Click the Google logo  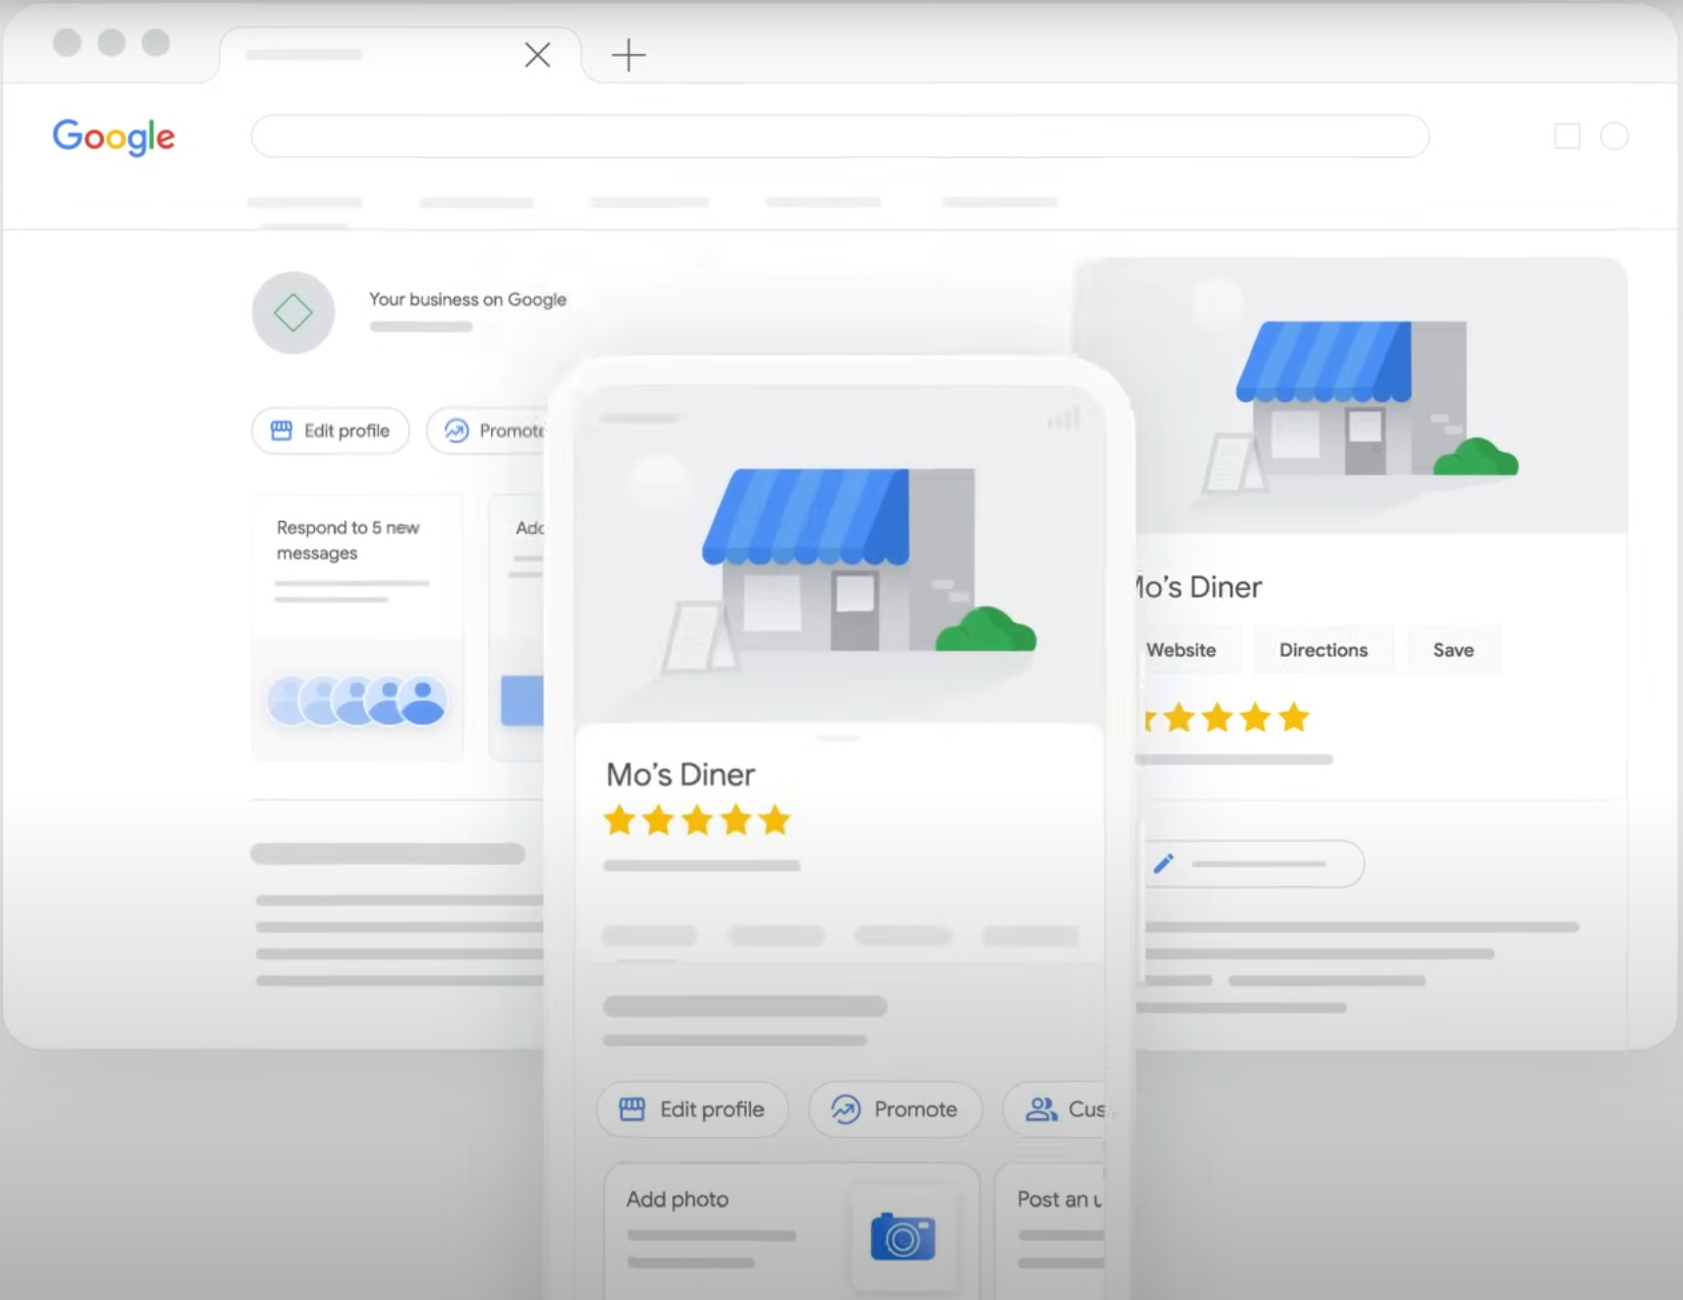113,136
